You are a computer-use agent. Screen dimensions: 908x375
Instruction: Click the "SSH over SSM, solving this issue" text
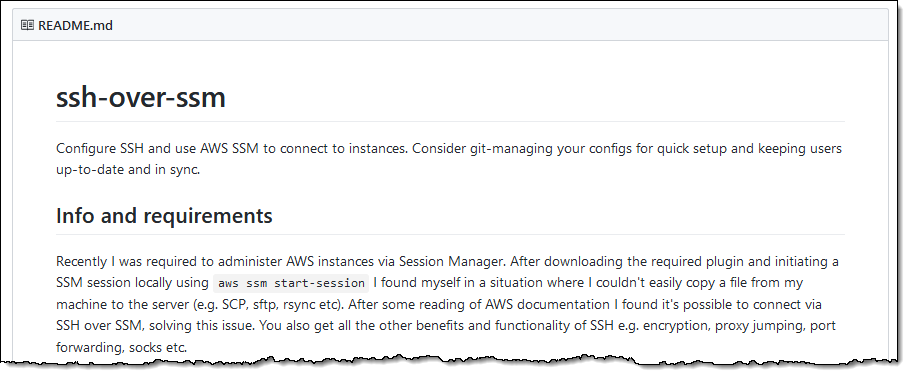(x=155, y=326)
